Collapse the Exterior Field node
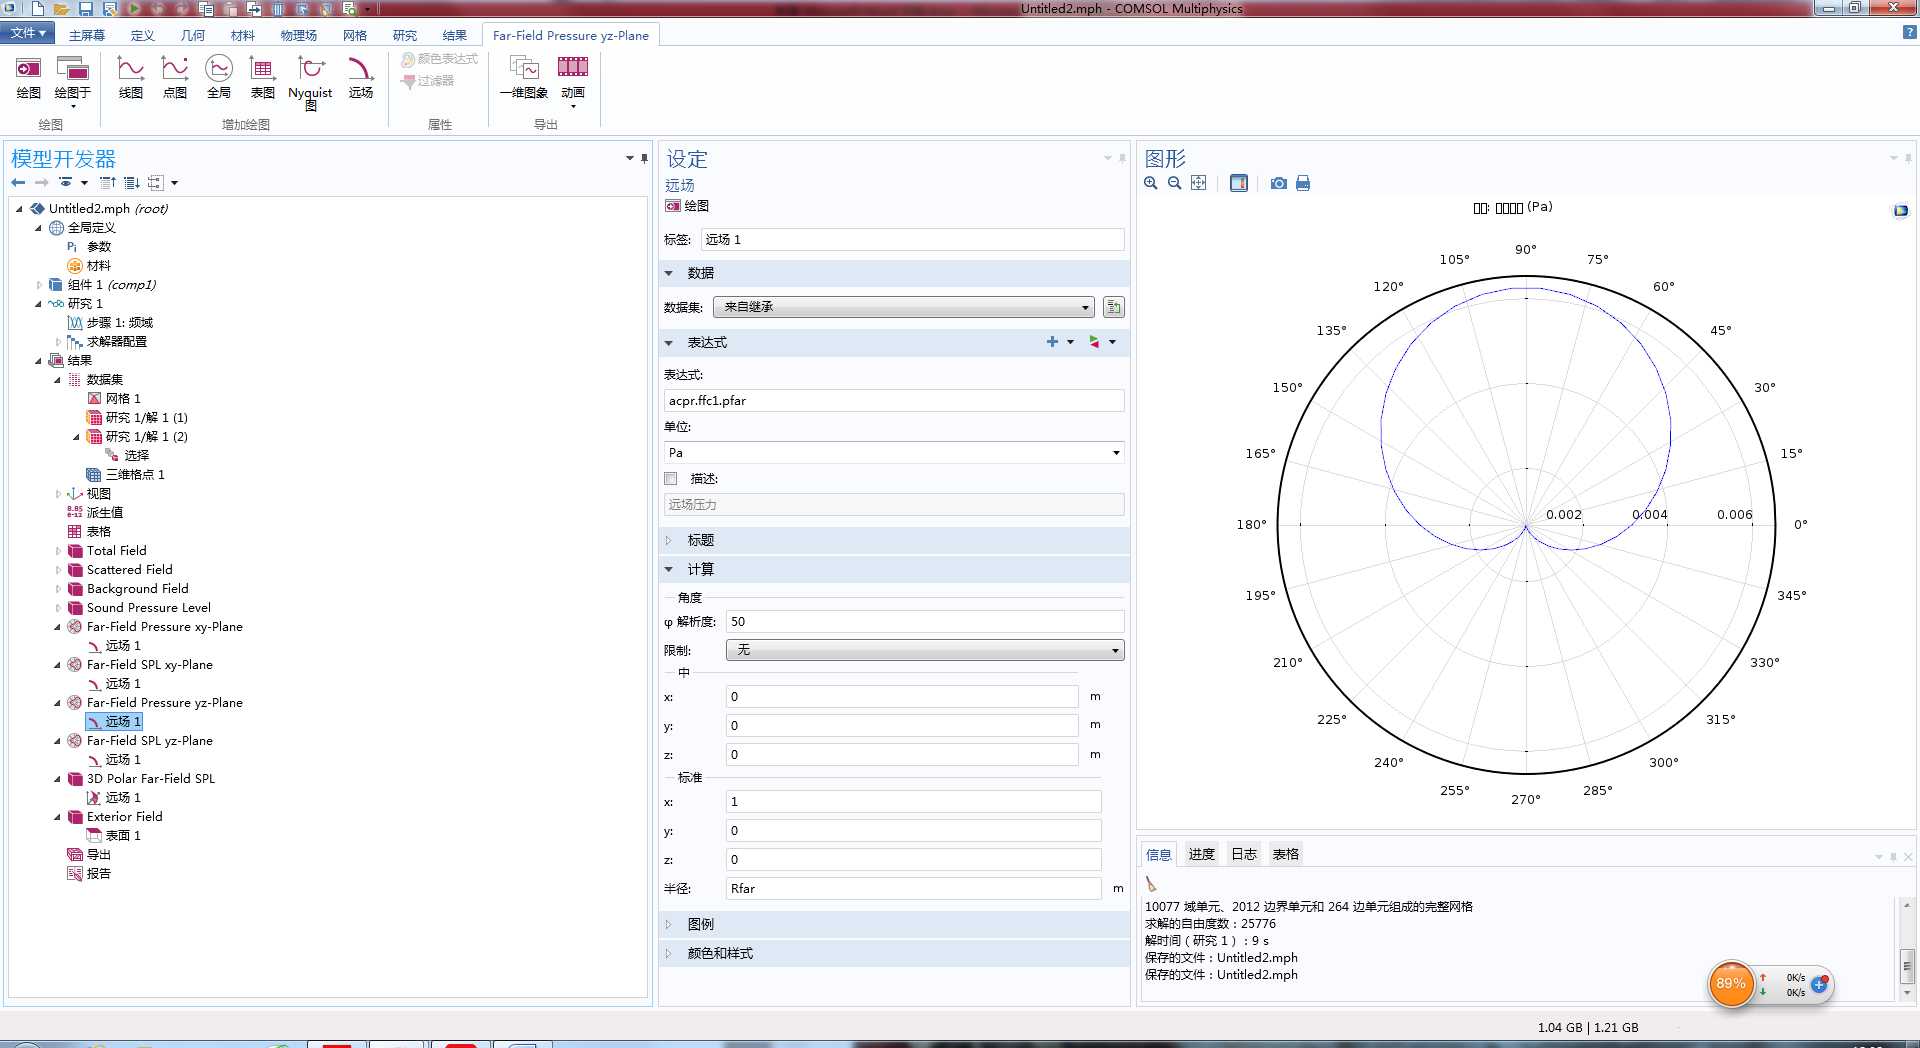1920x1048 pixels. [x=58, y=817]
